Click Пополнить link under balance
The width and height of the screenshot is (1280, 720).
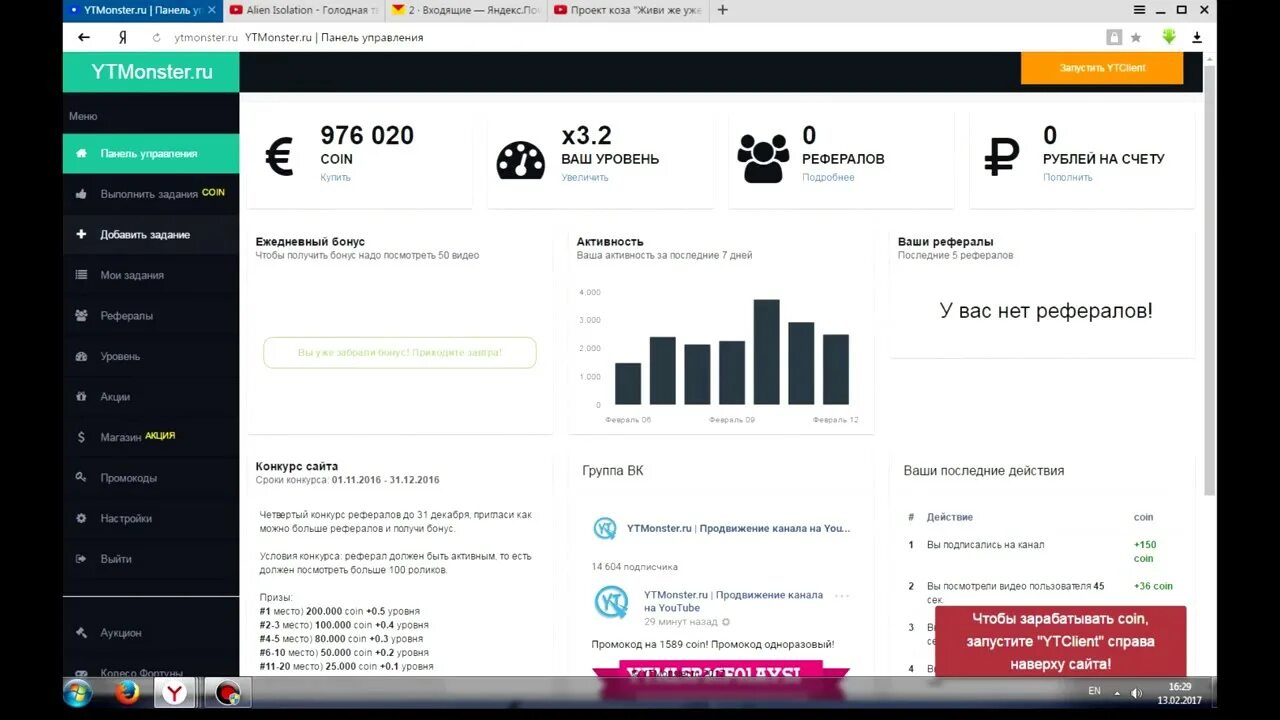tap(1067, 178)
